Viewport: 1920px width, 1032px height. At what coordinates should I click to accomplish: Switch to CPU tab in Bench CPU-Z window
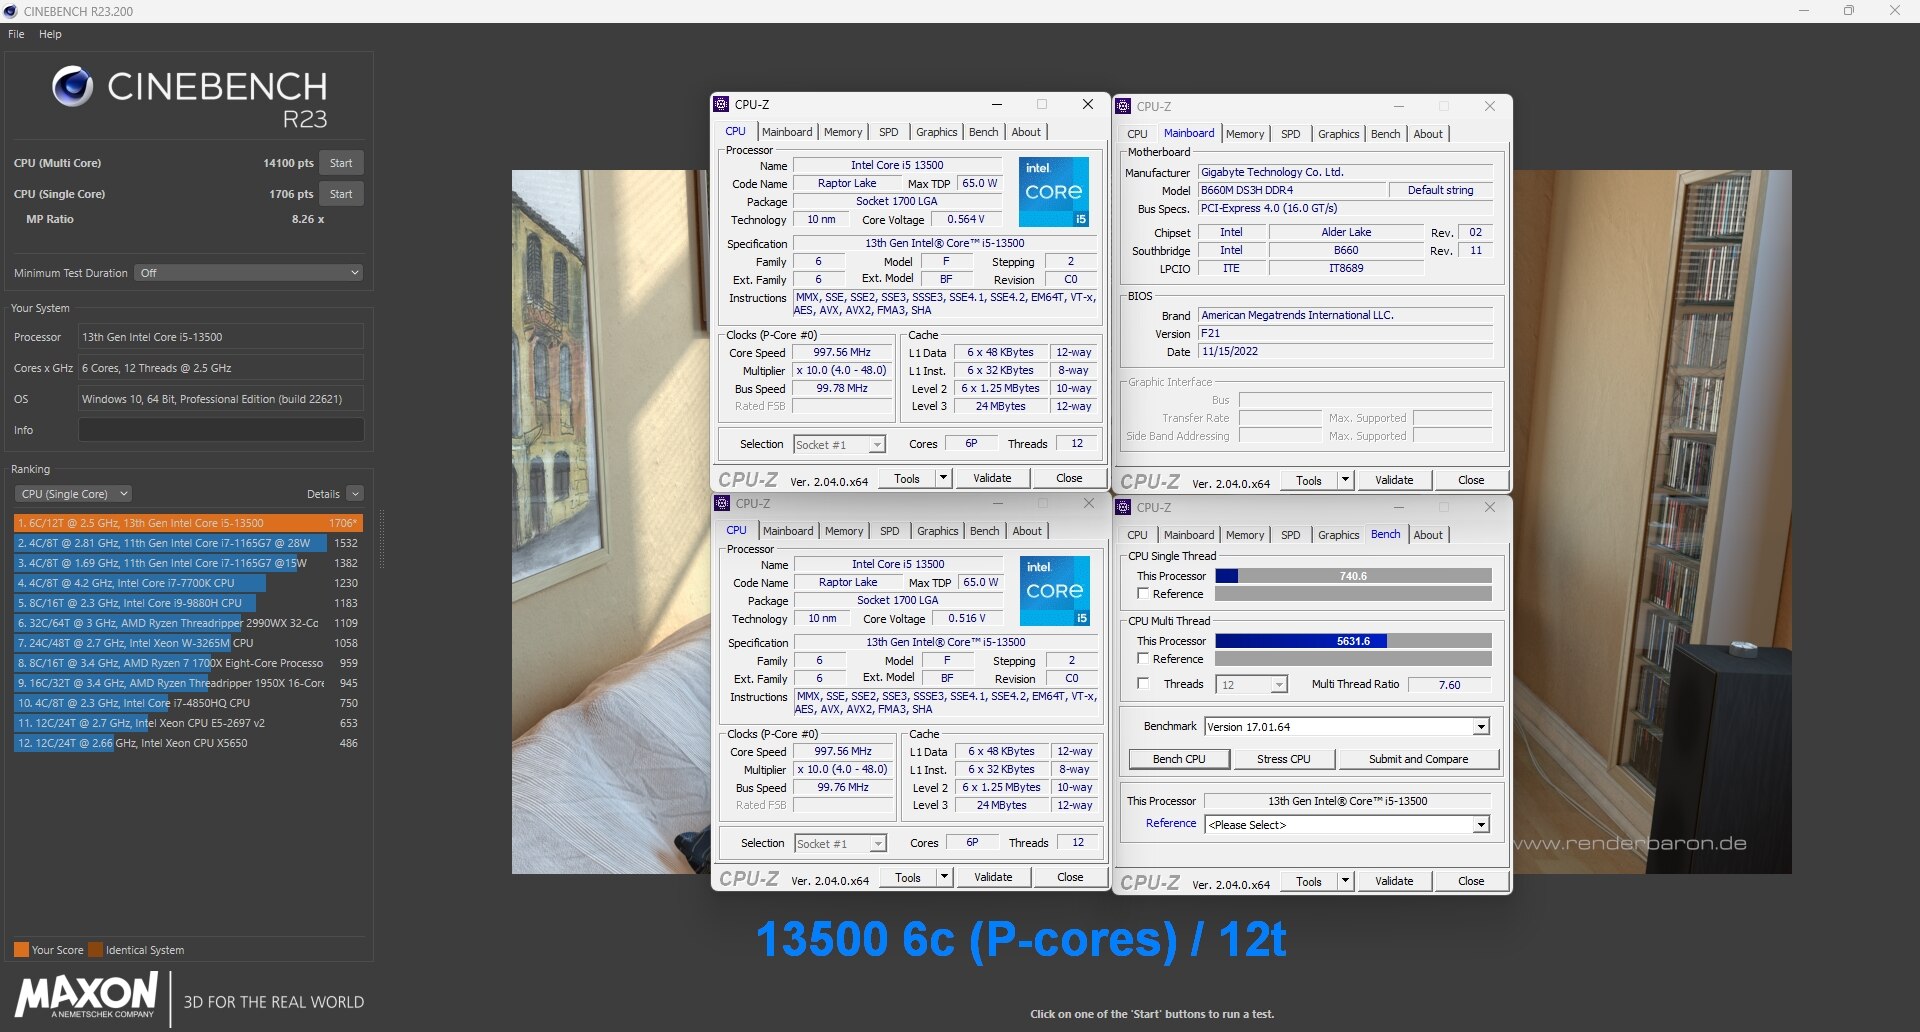click(1137, 535)
